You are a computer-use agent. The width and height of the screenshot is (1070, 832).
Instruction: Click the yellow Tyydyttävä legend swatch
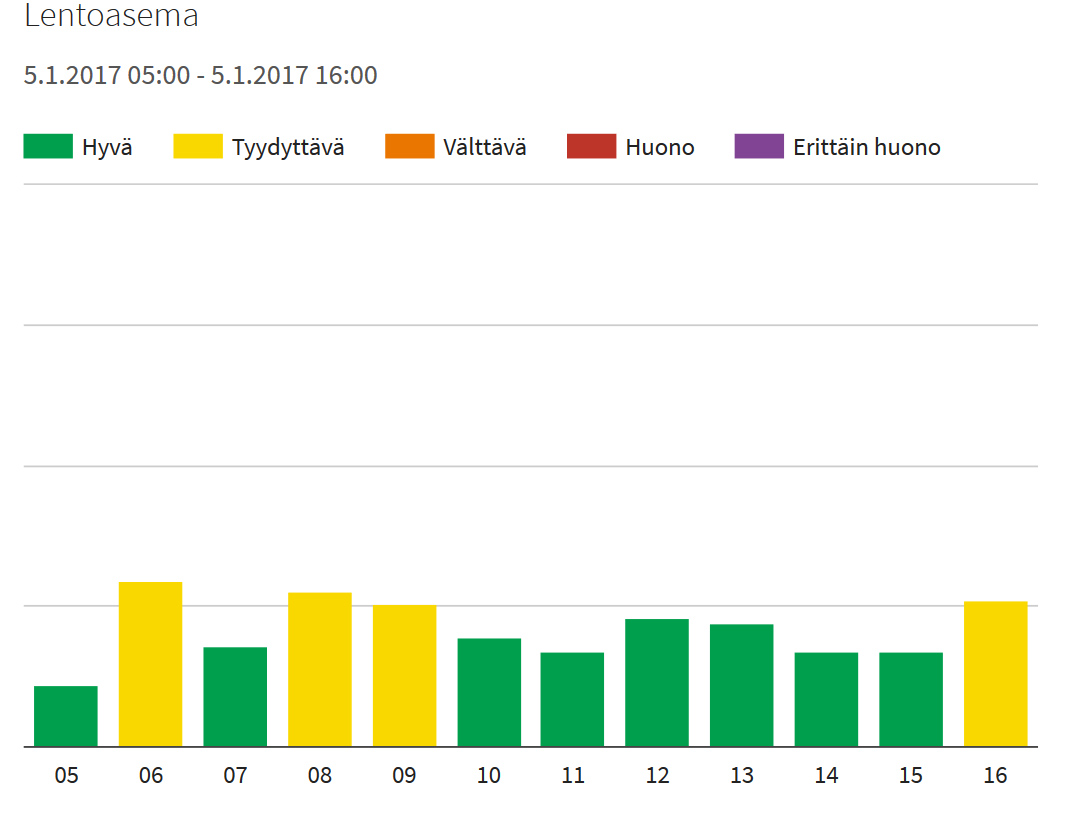[x=198, y=147]
